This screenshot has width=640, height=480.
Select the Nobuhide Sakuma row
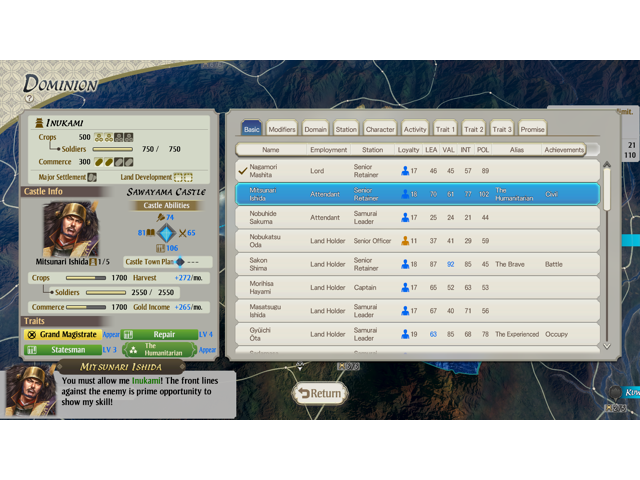418,218
